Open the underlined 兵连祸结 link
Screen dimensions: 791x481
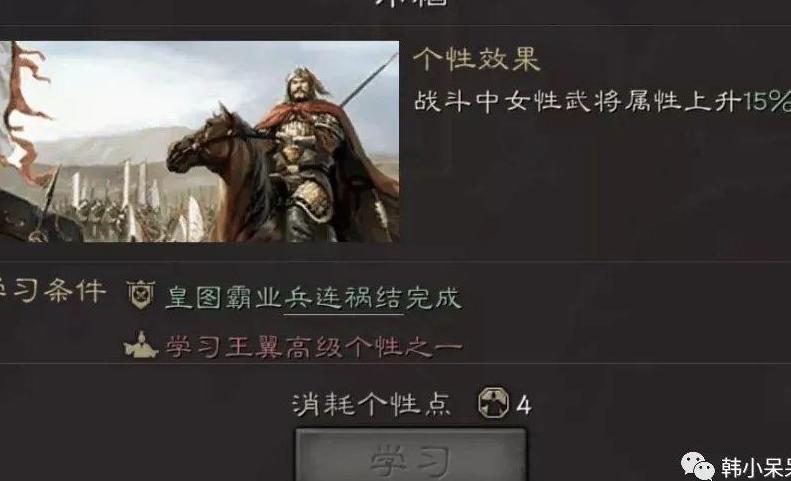343,298
